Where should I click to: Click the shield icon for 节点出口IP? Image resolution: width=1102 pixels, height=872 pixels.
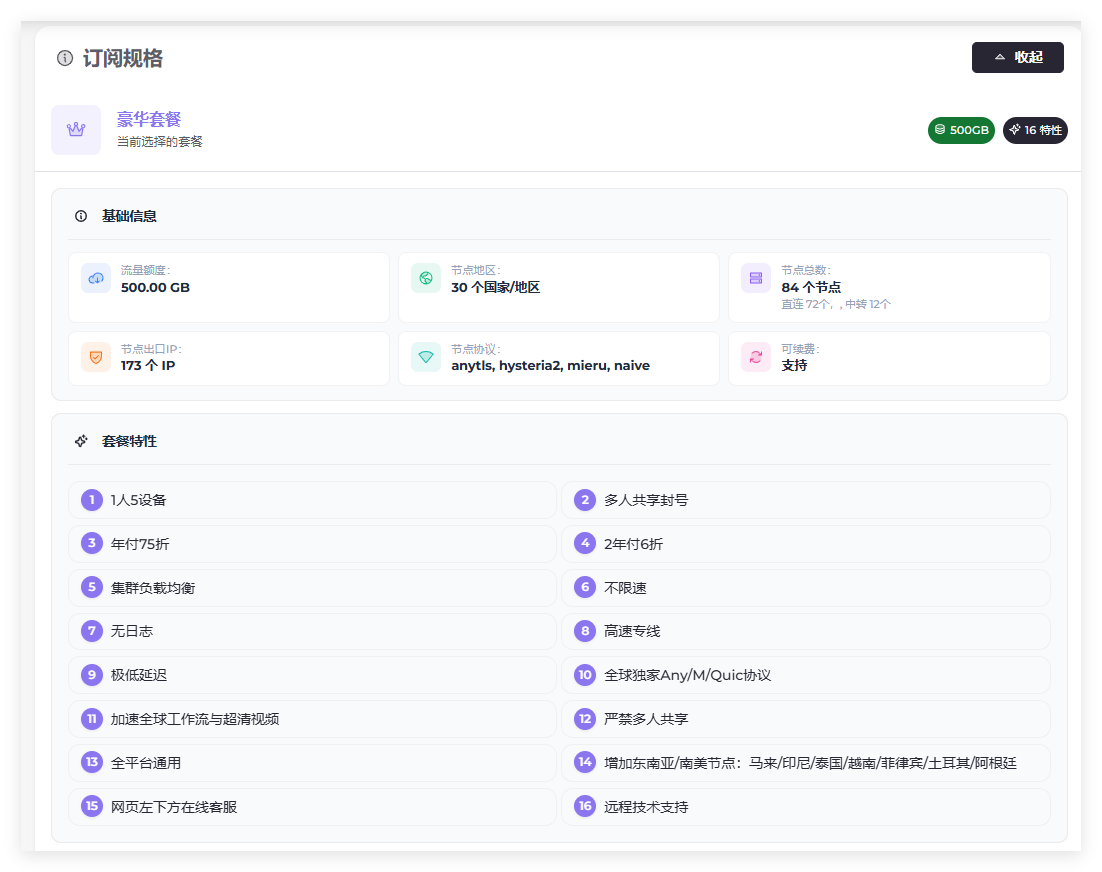[96, 357]
